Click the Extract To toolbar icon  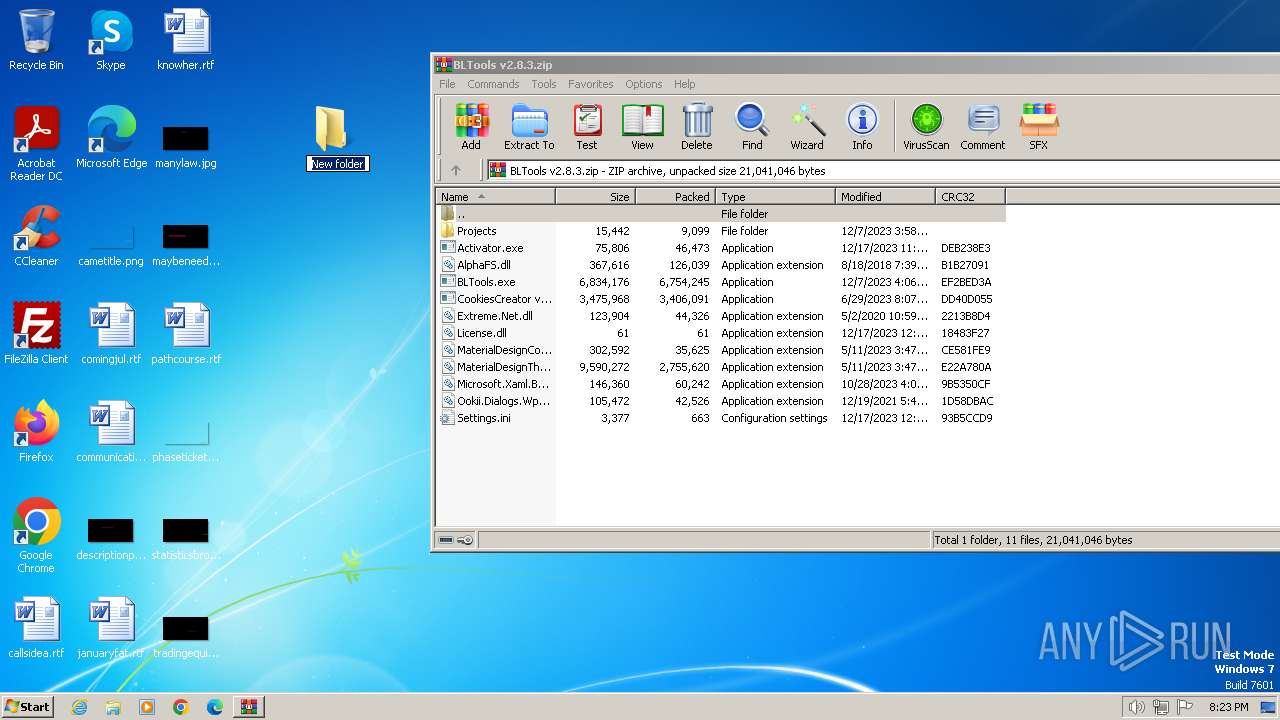529,127
